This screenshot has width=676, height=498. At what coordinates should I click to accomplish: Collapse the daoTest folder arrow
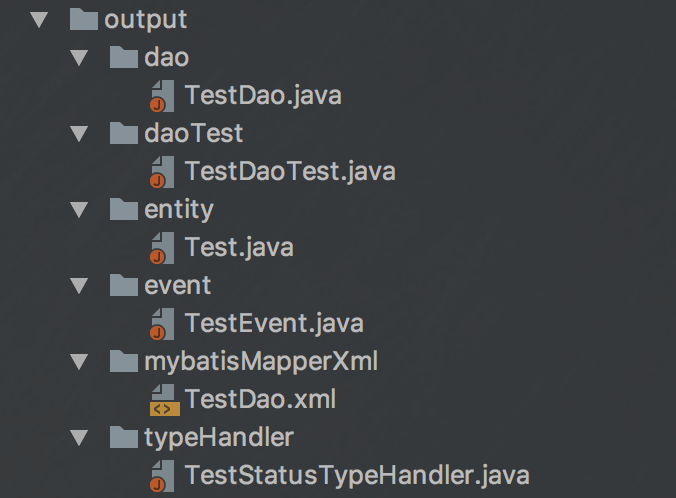point(79,134)
